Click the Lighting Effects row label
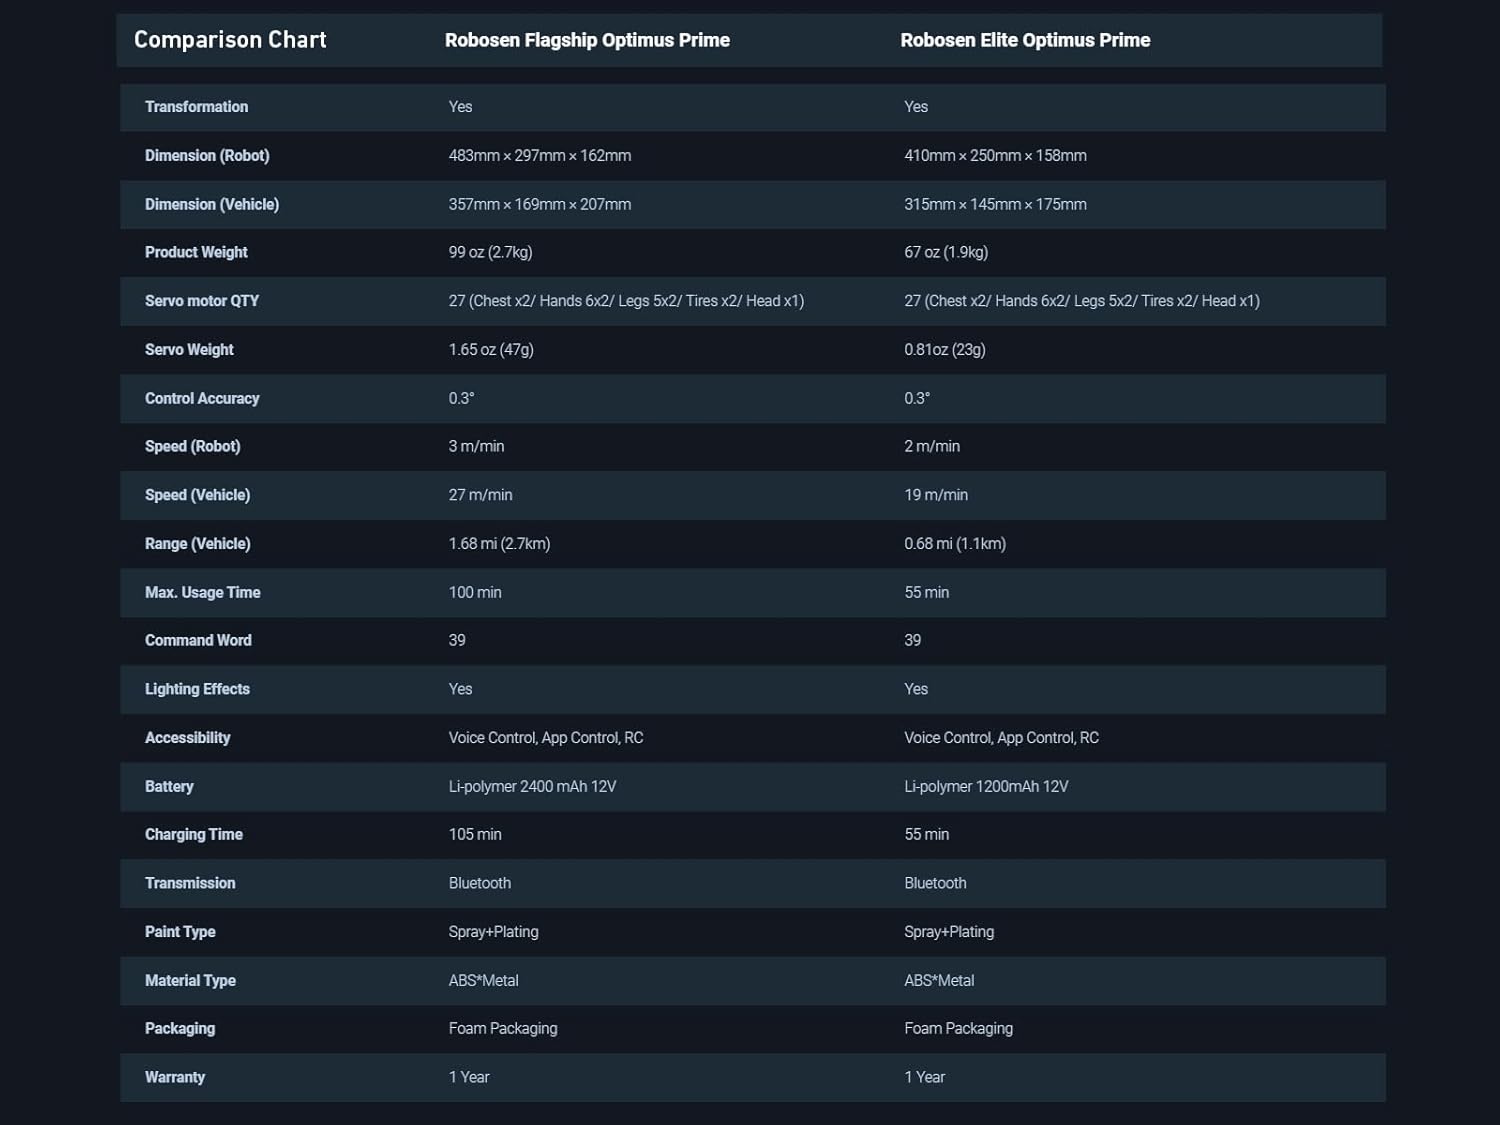This screenshot has width=1500, height=1125. point(197,689)
